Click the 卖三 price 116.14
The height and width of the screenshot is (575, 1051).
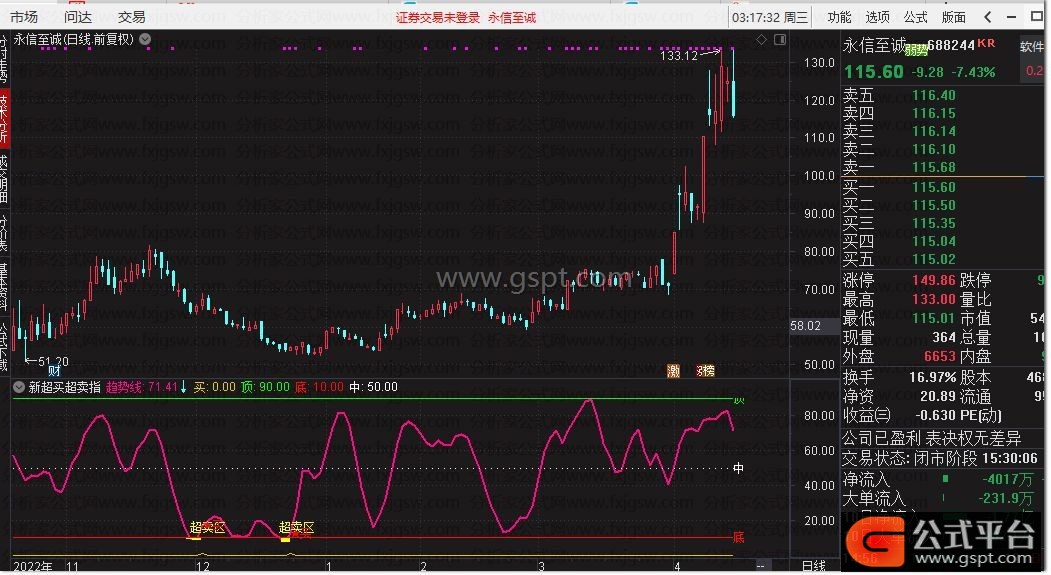[x=934, y=131]
